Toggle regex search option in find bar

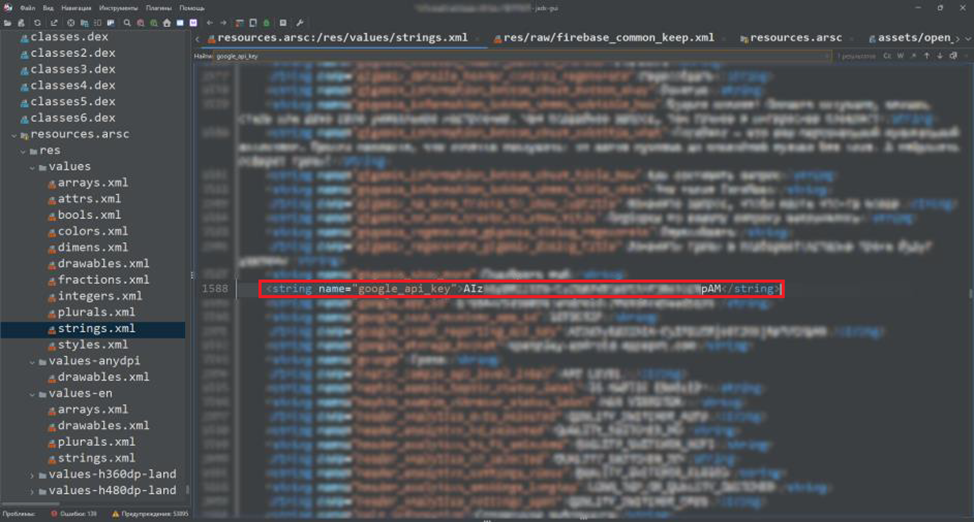[913, 56]
